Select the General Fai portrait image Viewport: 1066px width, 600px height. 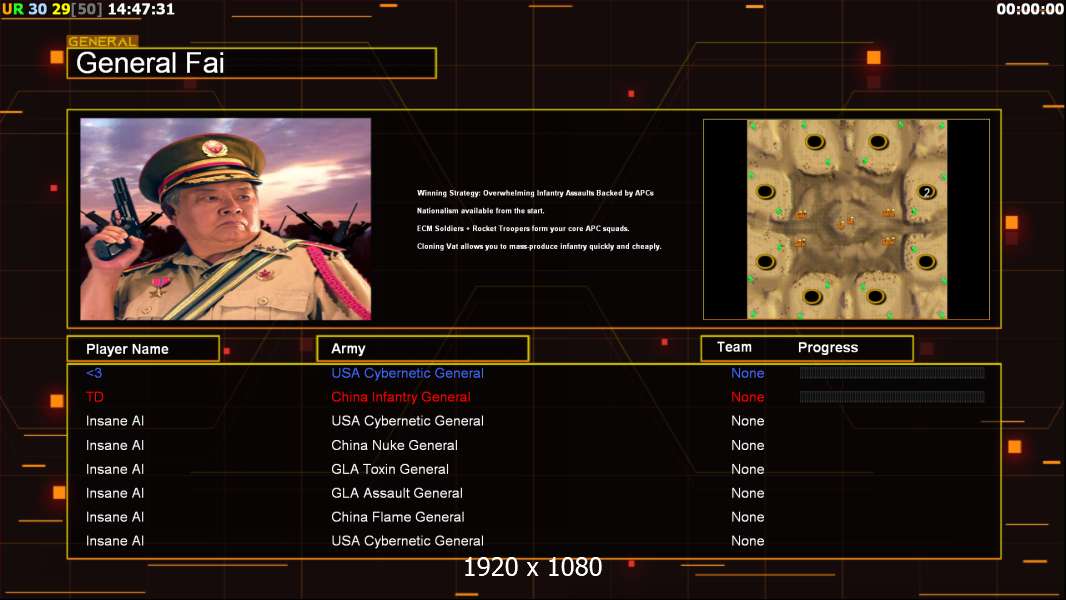pos(226,219)
